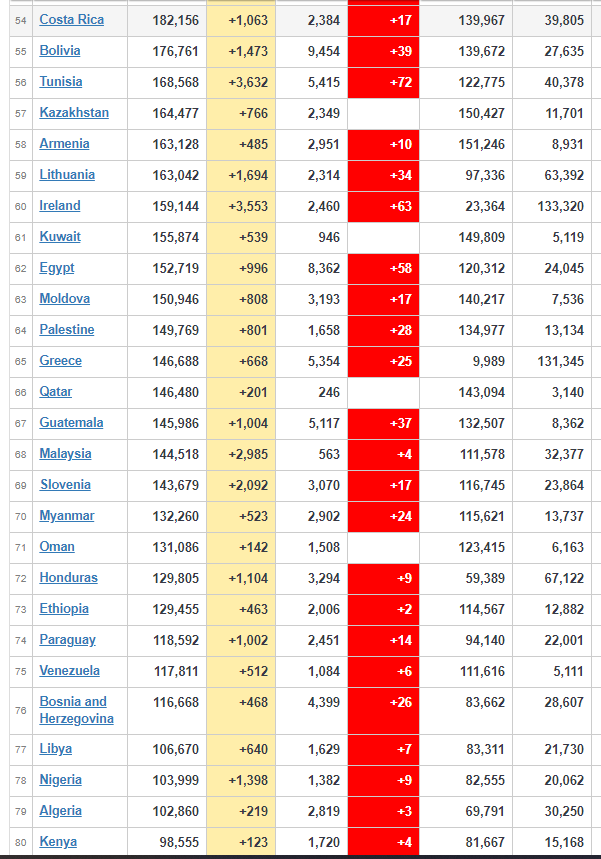Open the Greece country link

(60, 360)
